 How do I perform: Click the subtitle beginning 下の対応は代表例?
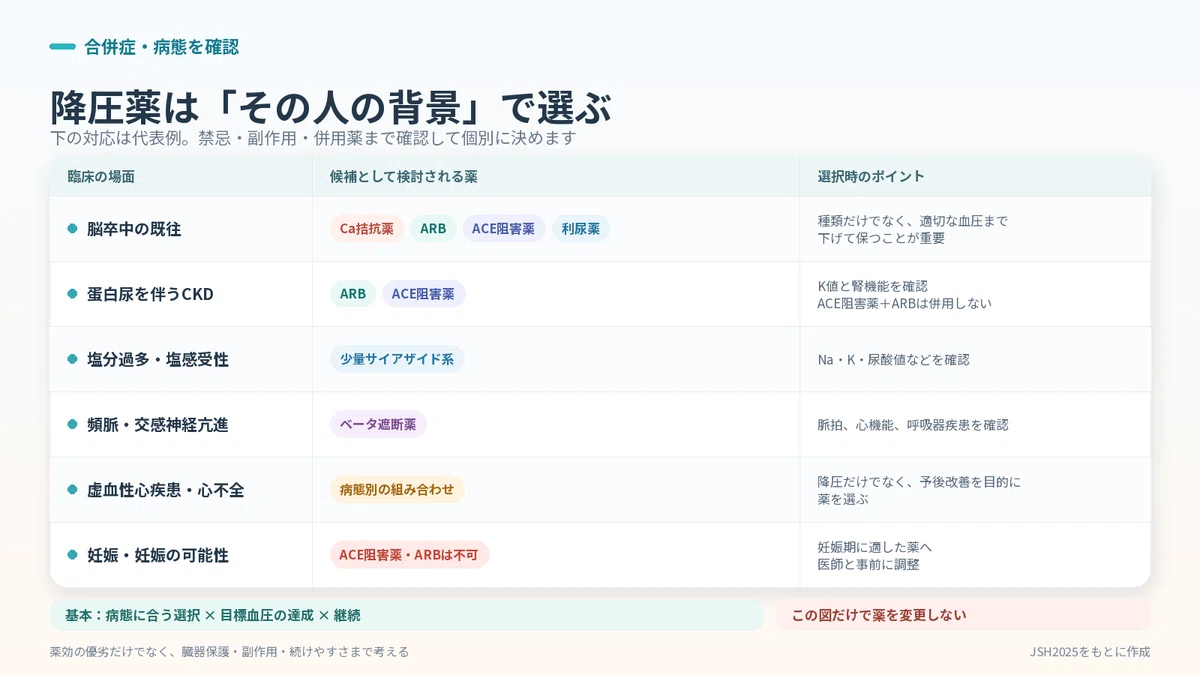(313, 138)
